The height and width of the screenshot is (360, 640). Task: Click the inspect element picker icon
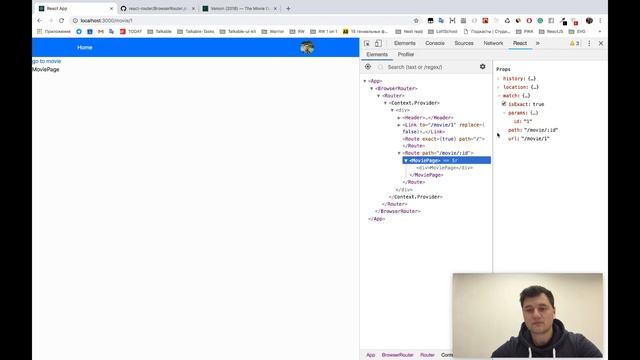click(x=367, y=43)
